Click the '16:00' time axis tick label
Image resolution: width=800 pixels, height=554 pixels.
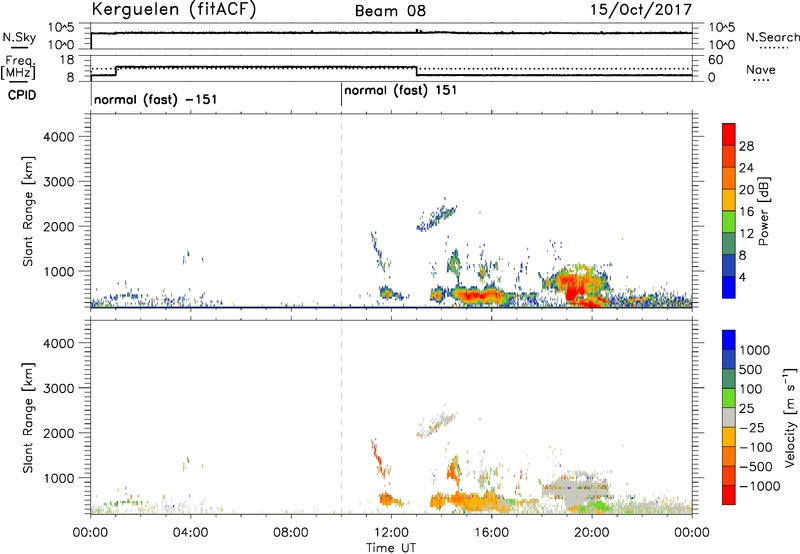click(491, 533)
